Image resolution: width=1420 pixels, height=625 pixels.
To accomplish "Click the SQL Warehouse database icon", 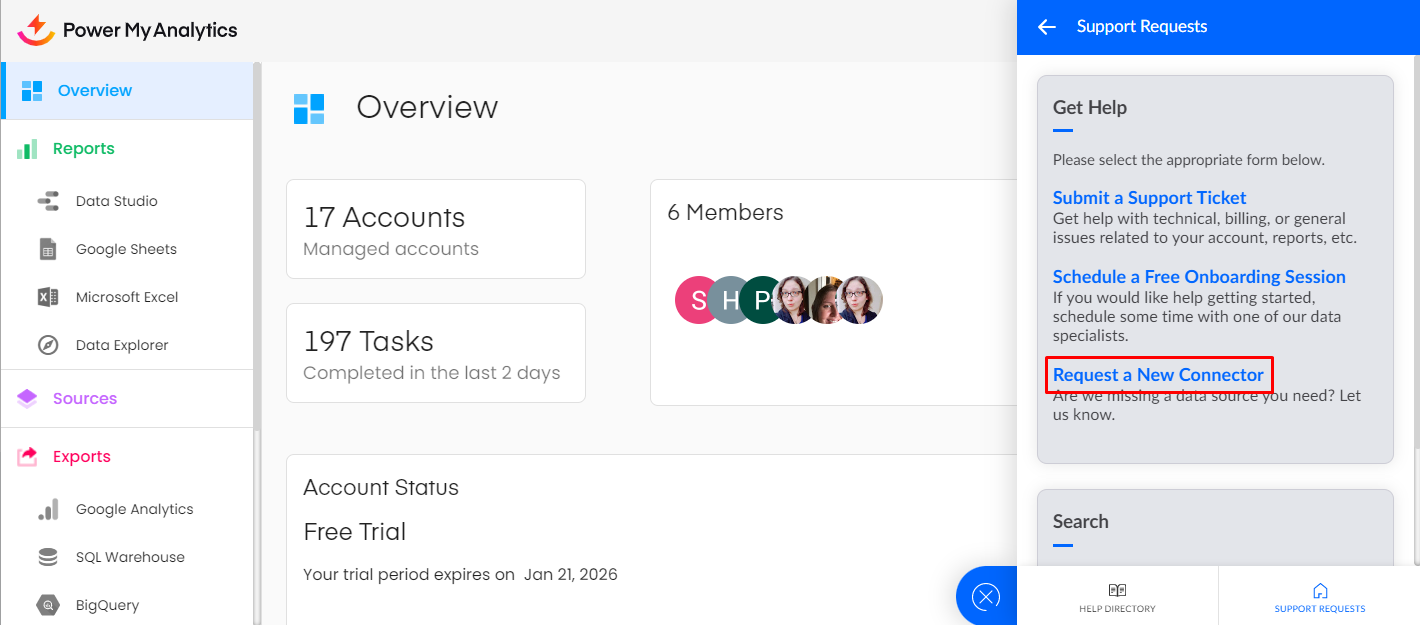I will pyautogui.click(x=48, y=557).
